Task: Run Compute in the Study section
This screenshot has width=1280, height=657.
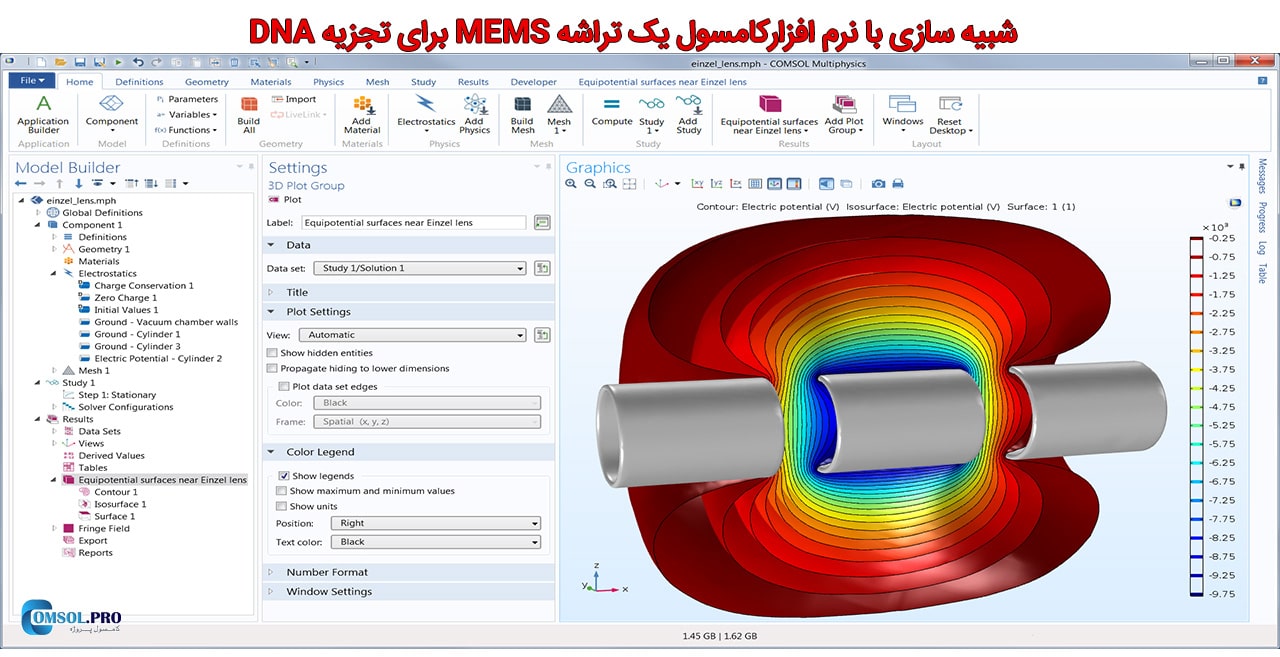Action: pyautogui.click(x=611, y=110)
